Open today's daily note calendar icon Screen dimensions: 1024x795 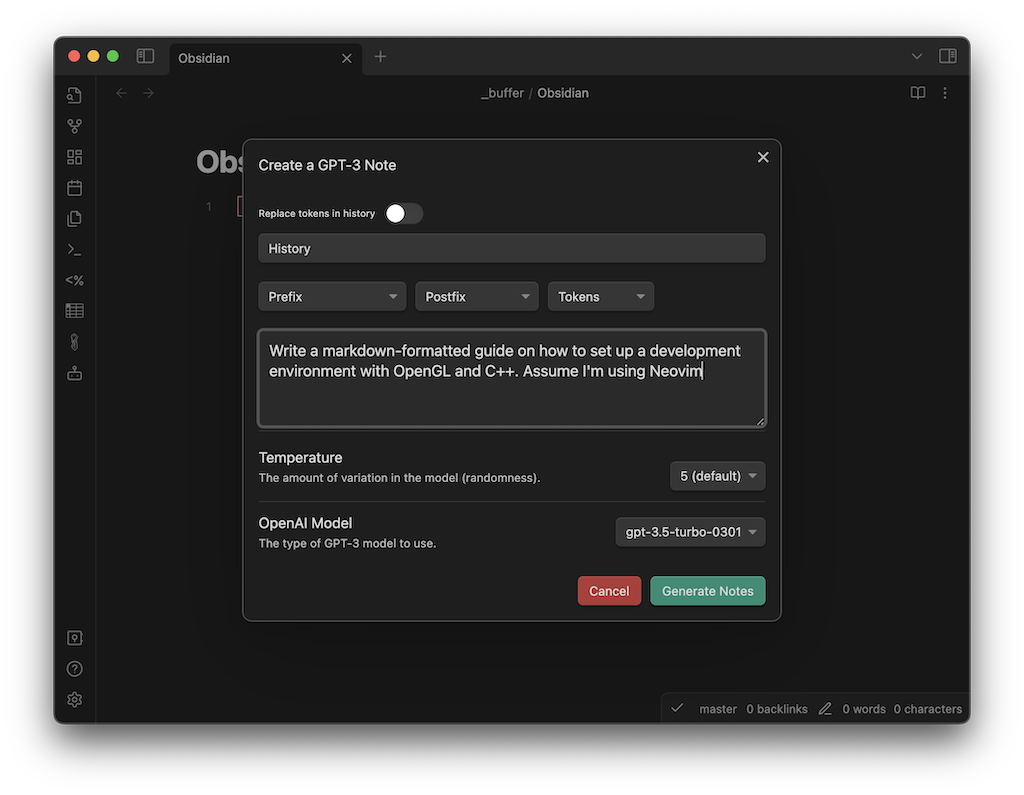pos(74,188)
